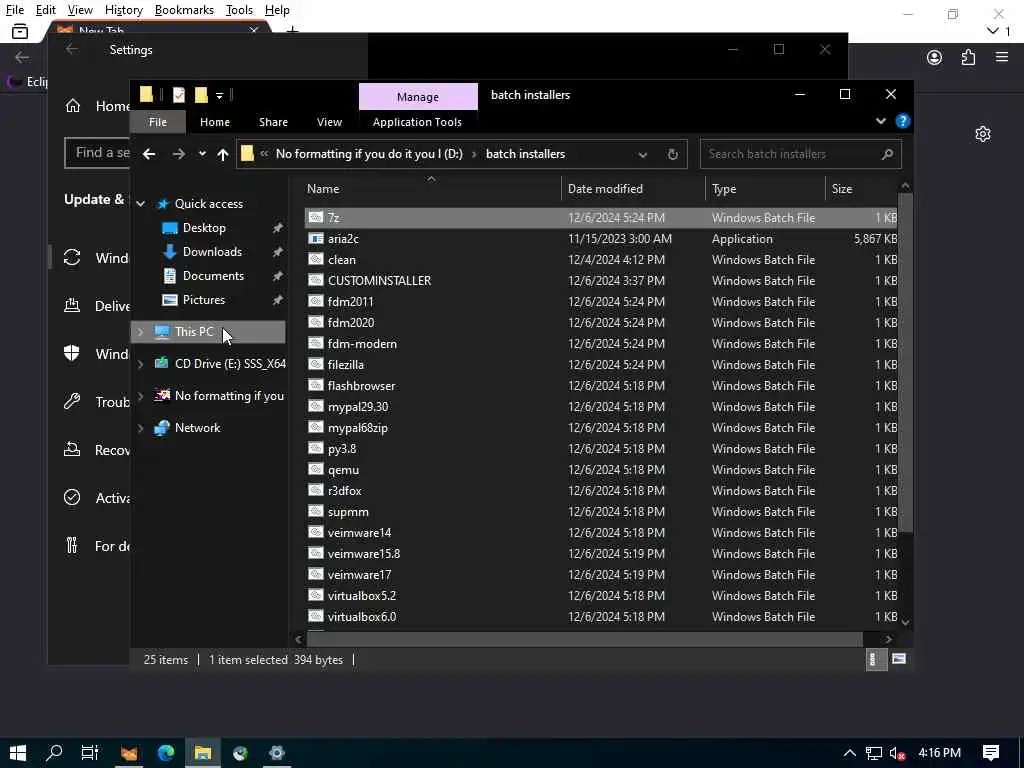Open Firefox Tools menu
Screen dimensions: 1024x768
pos(239,10)
